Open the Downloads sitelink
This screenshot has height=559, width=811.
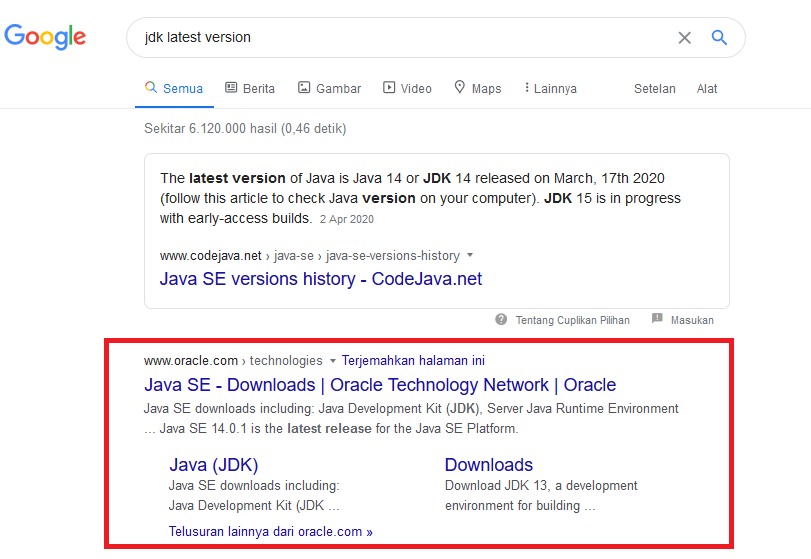coord(489,465)
